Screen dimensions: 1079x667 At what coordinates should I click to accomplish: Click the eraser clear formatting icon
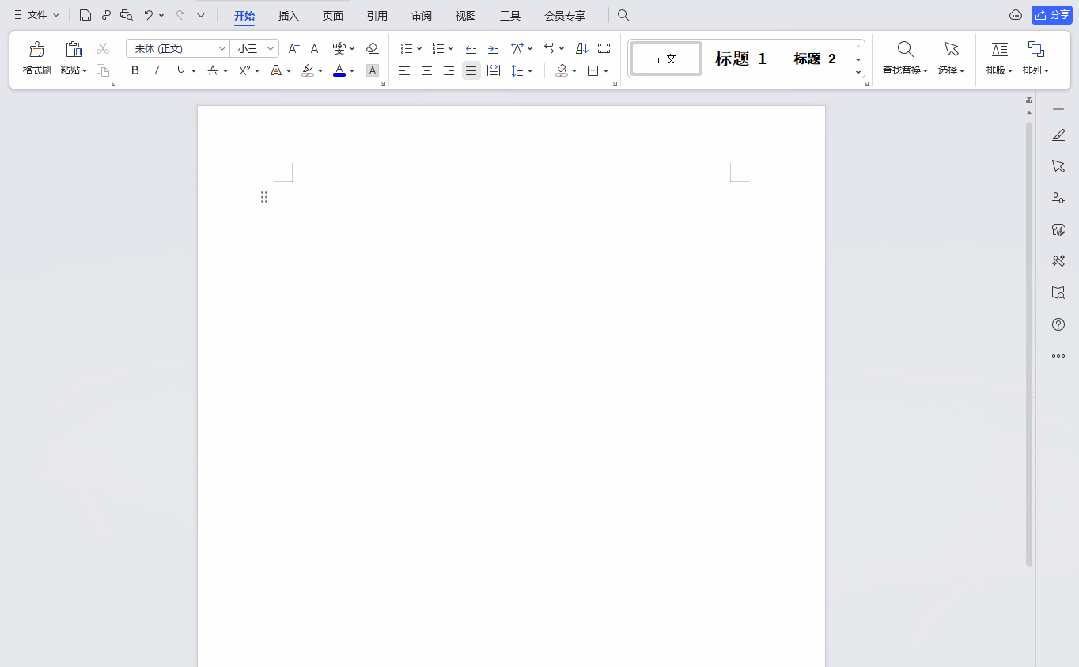point(372,48)
